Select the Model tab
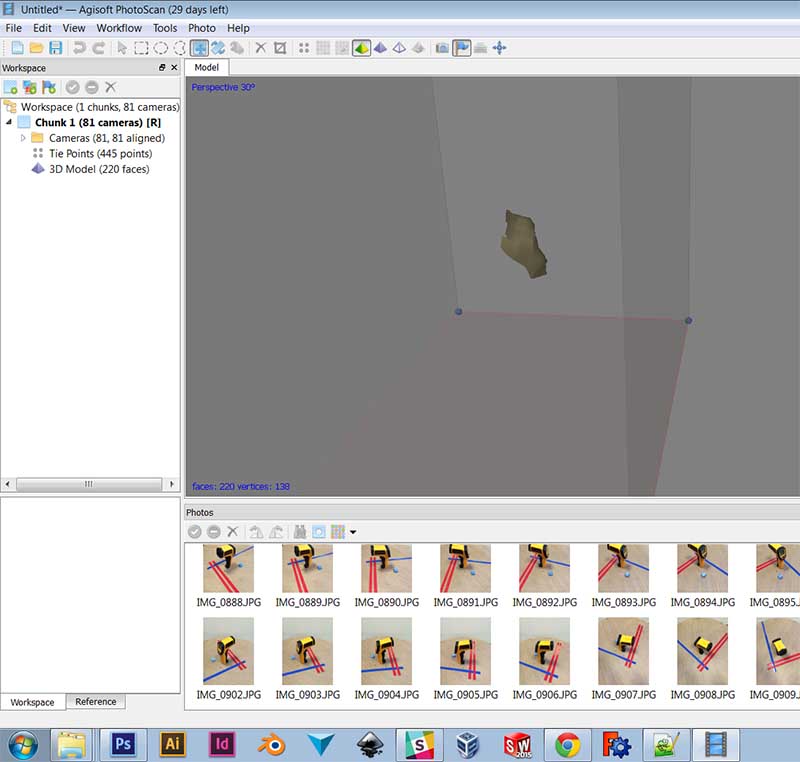Viewport: 800px width, 762px height. click(x=207, y=67)
